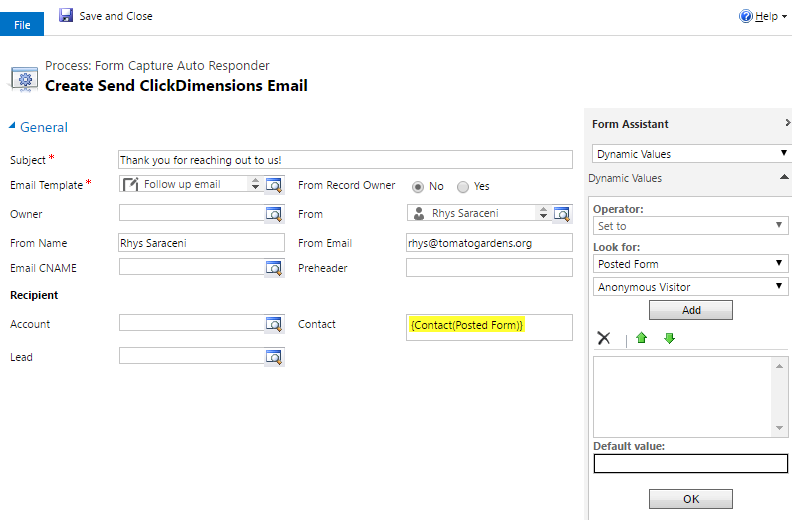The image size is (792, 520).
Task: Click the Owner field lookup icon
Action: 274,213
